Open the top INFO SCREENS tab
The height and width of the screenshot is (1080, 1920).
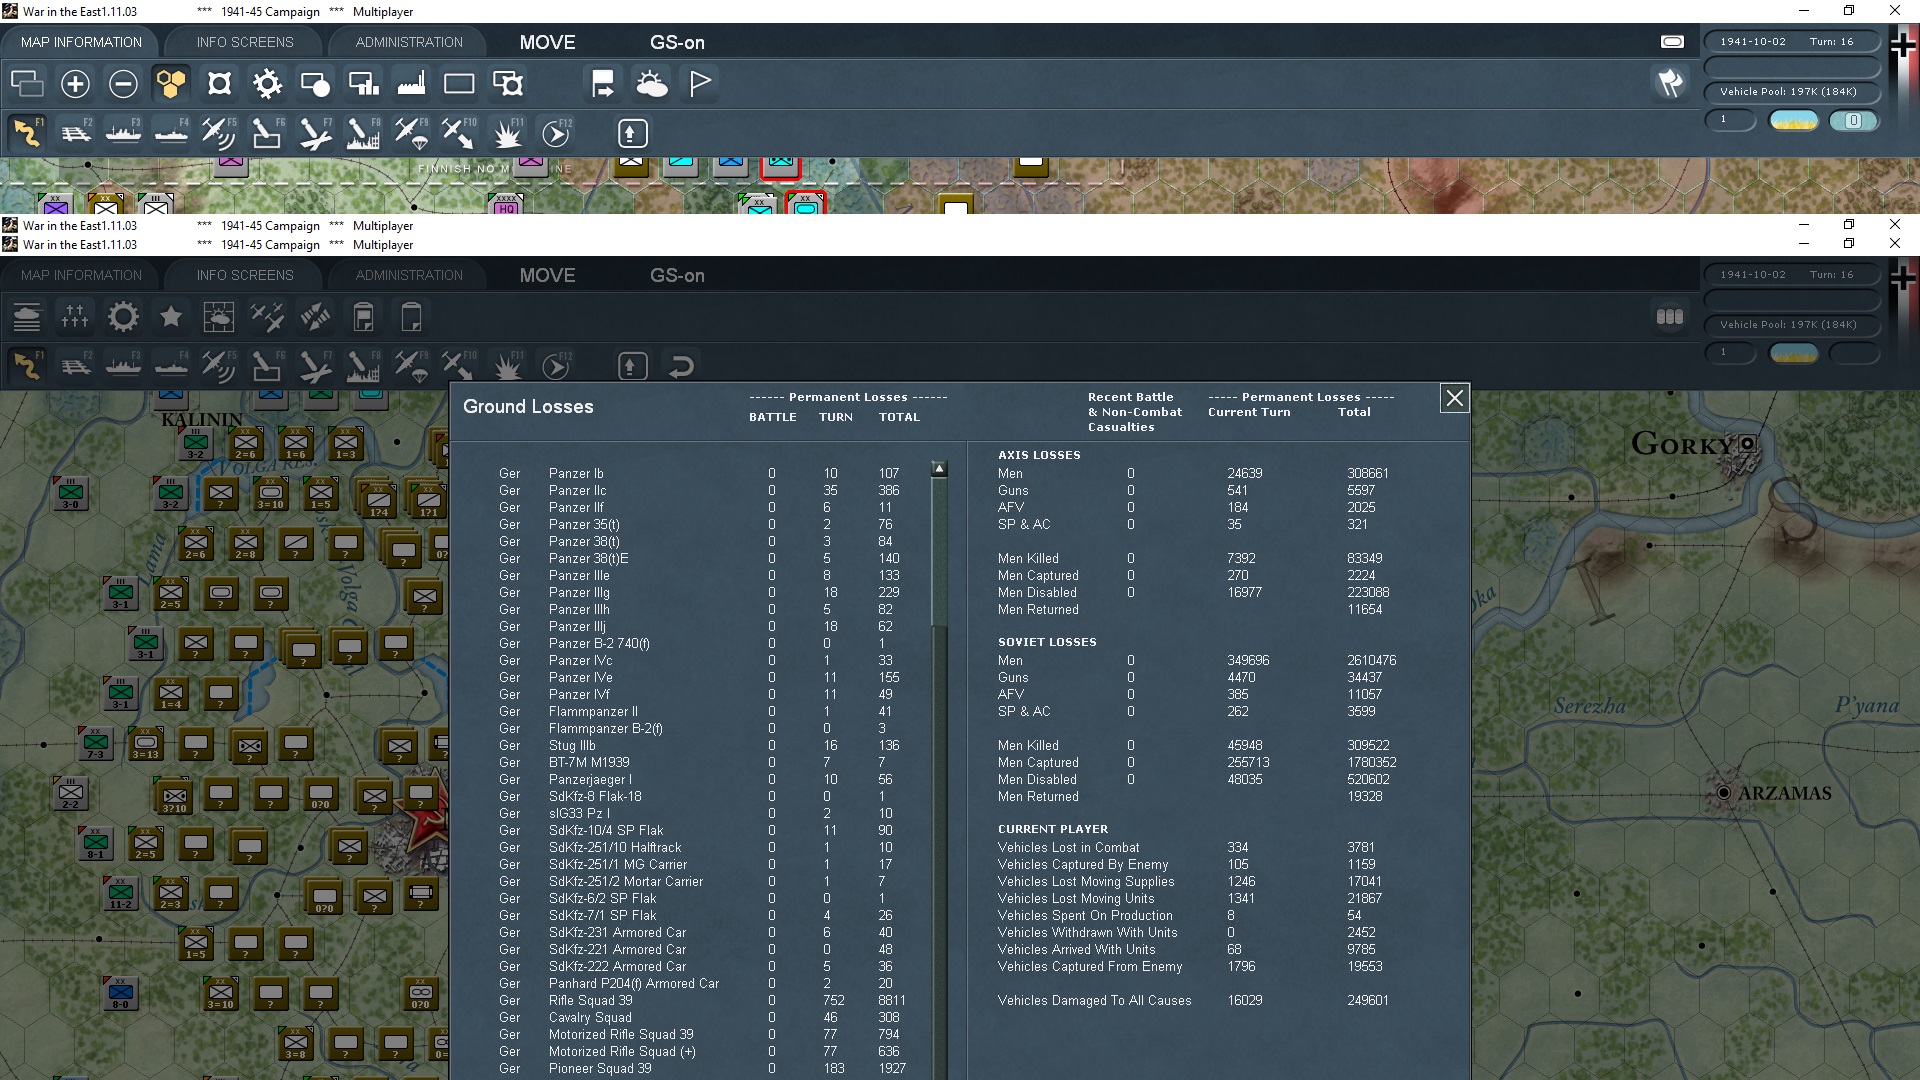tap(245, 42)
